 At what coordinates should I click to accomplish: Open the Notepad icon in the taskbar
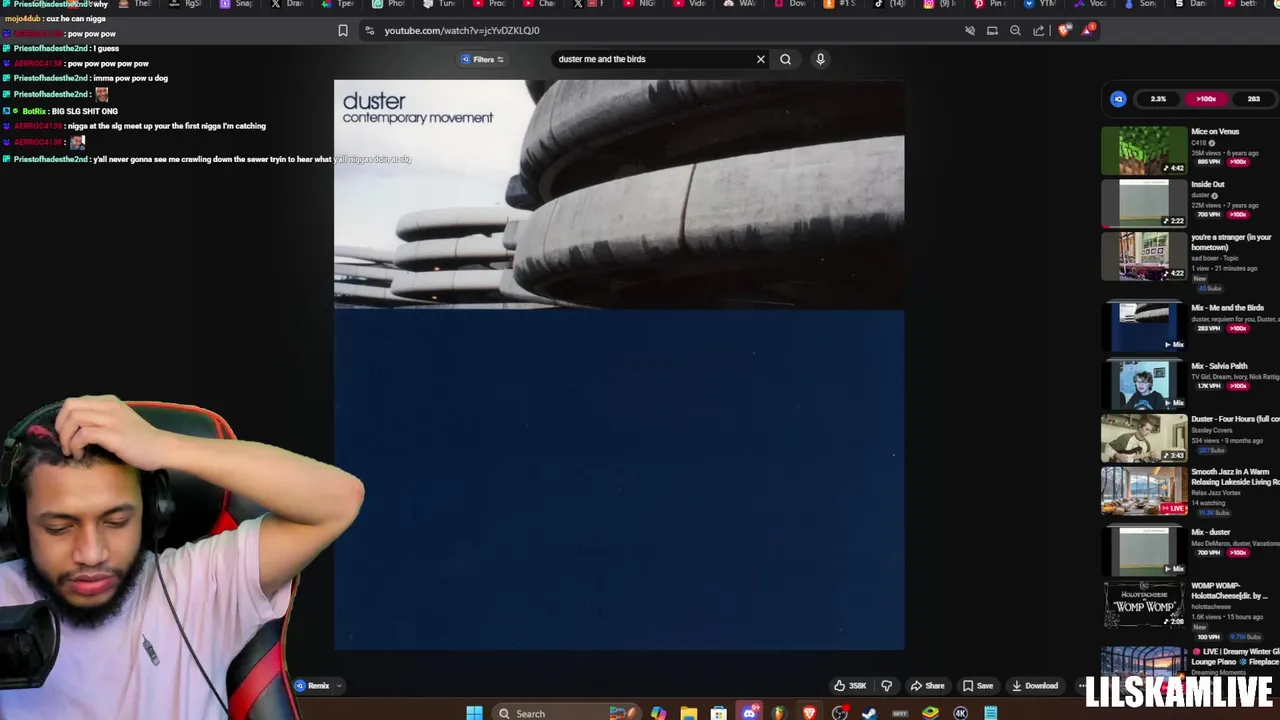tap(990, 713)
